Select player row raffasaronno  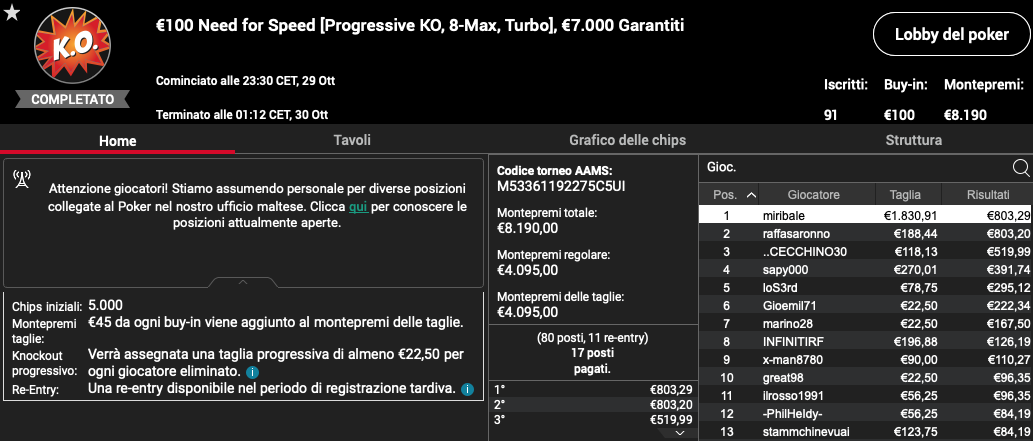tap(865, 234)
